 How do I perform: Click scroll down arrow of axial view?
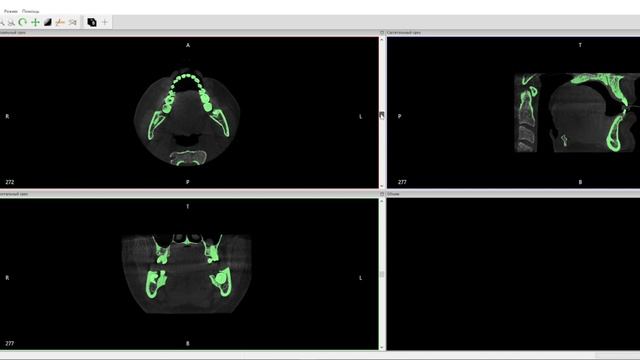pos(382,186)
